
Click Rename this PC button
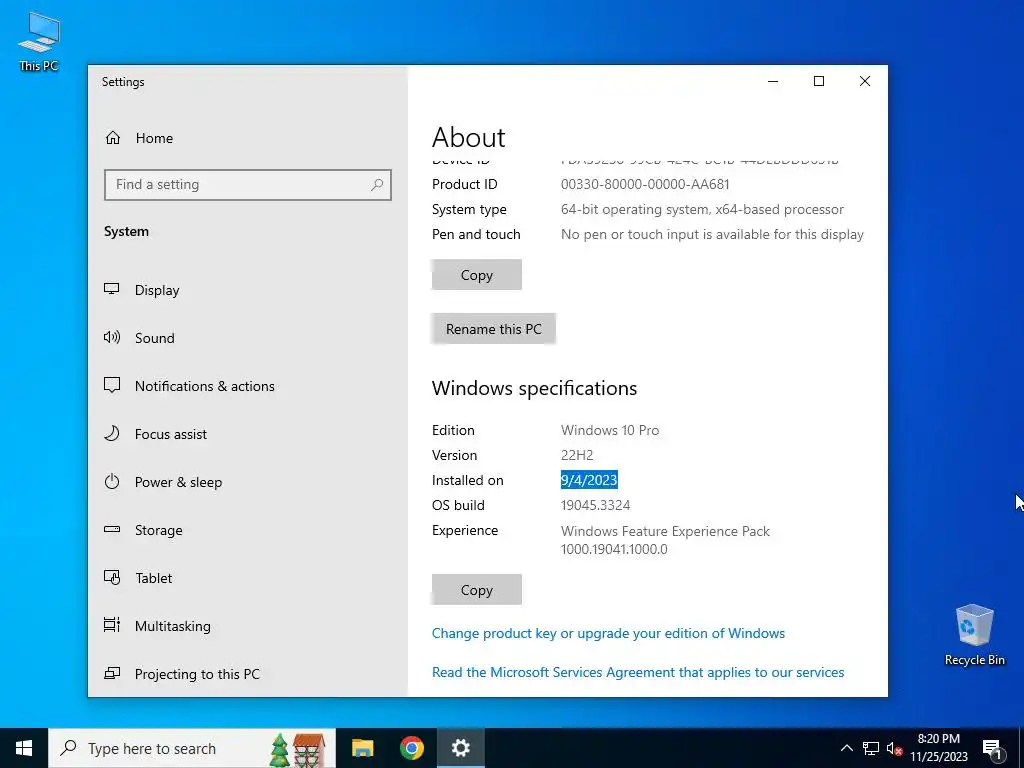click(x=494, y=328)
